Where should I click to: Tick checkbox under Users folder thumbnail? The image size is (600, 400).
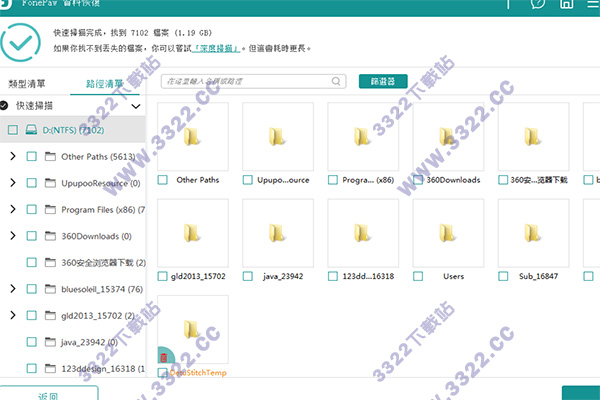tap(418, 276)
